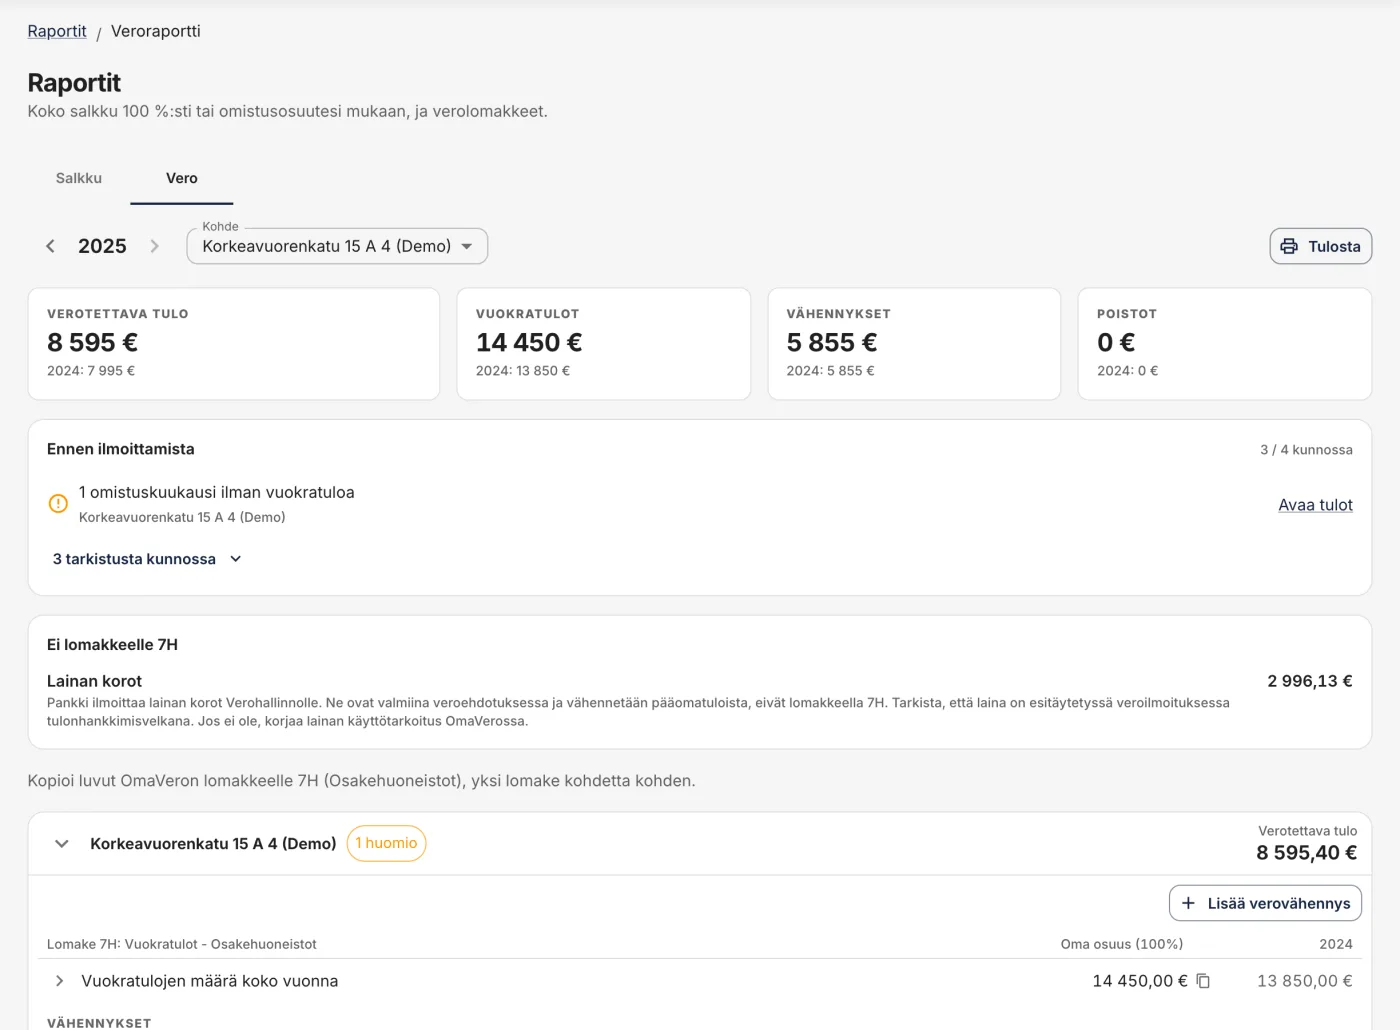Click the Avaa tulot link
The width and height of the screenshot is (1400, 1030).
[1315, 505]
